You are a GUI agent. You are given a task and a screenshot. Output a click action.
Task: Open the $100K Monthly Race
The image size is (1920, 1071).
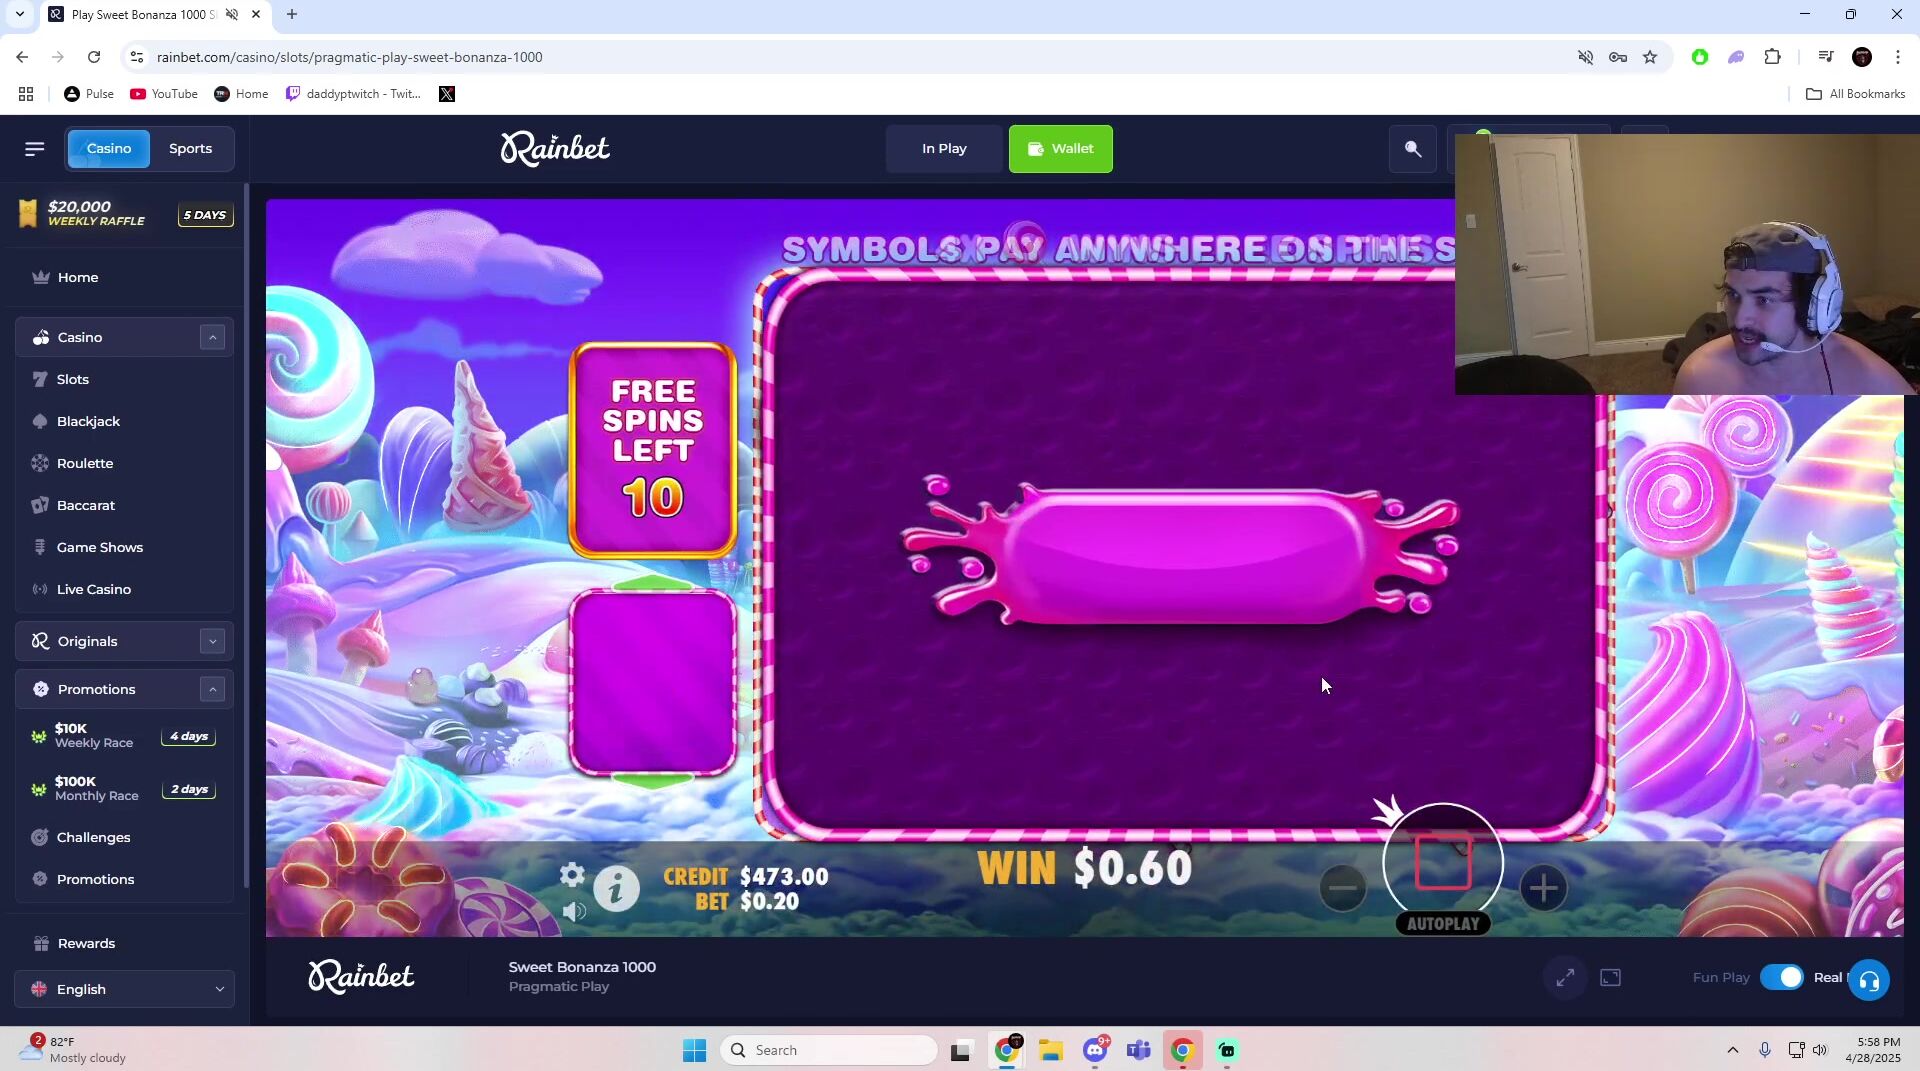click(x=124, y=790)
